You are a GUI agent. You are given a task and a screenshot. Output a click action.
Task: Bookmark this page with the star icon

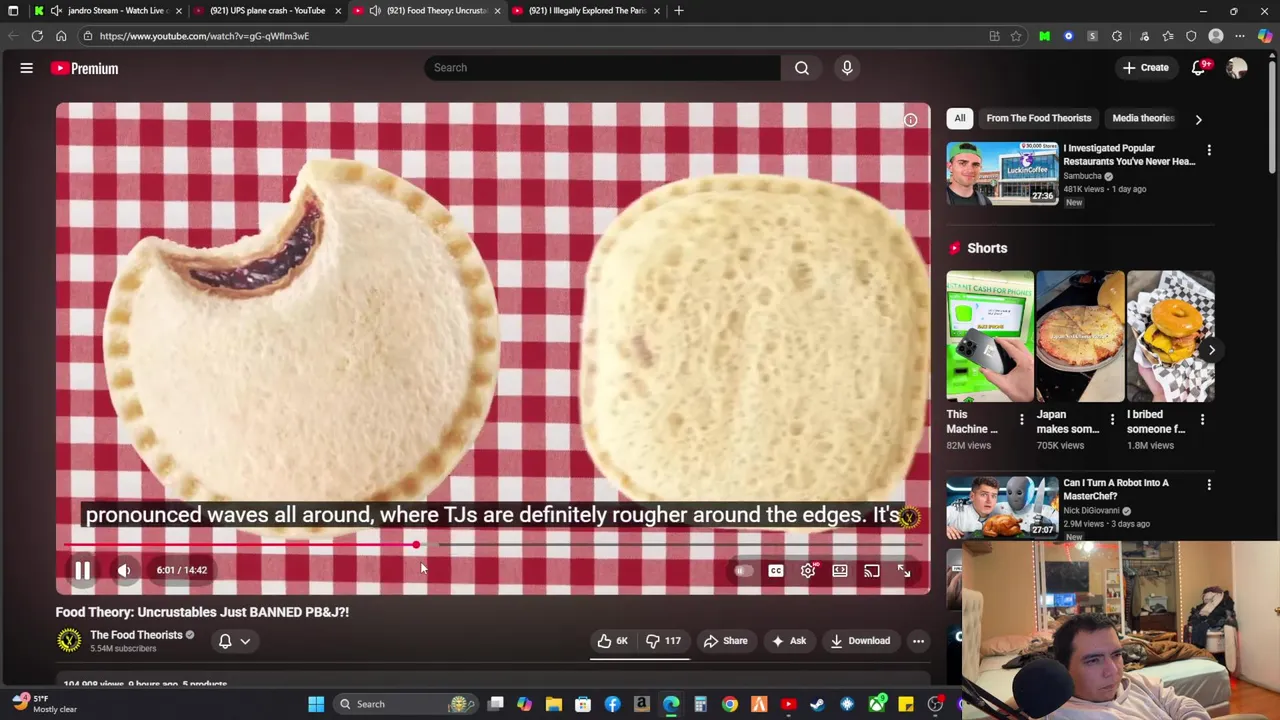[x=1016, y=36]
